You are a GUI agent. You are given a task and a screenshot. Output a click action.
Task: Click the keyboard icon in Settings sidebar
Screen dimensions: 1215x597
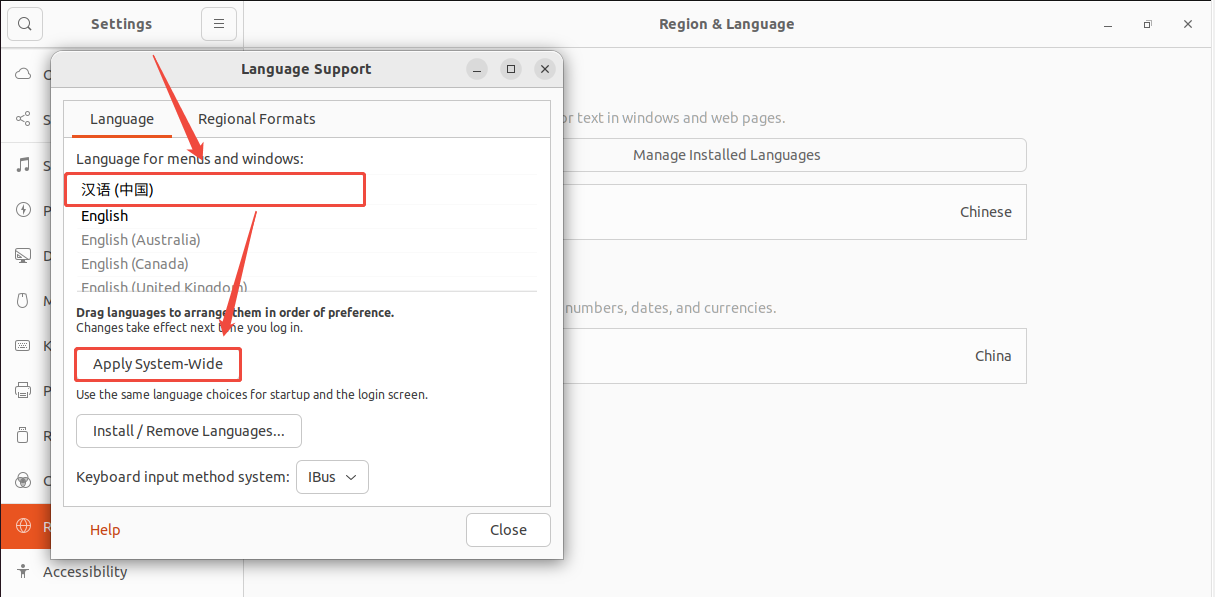point(23,345)
